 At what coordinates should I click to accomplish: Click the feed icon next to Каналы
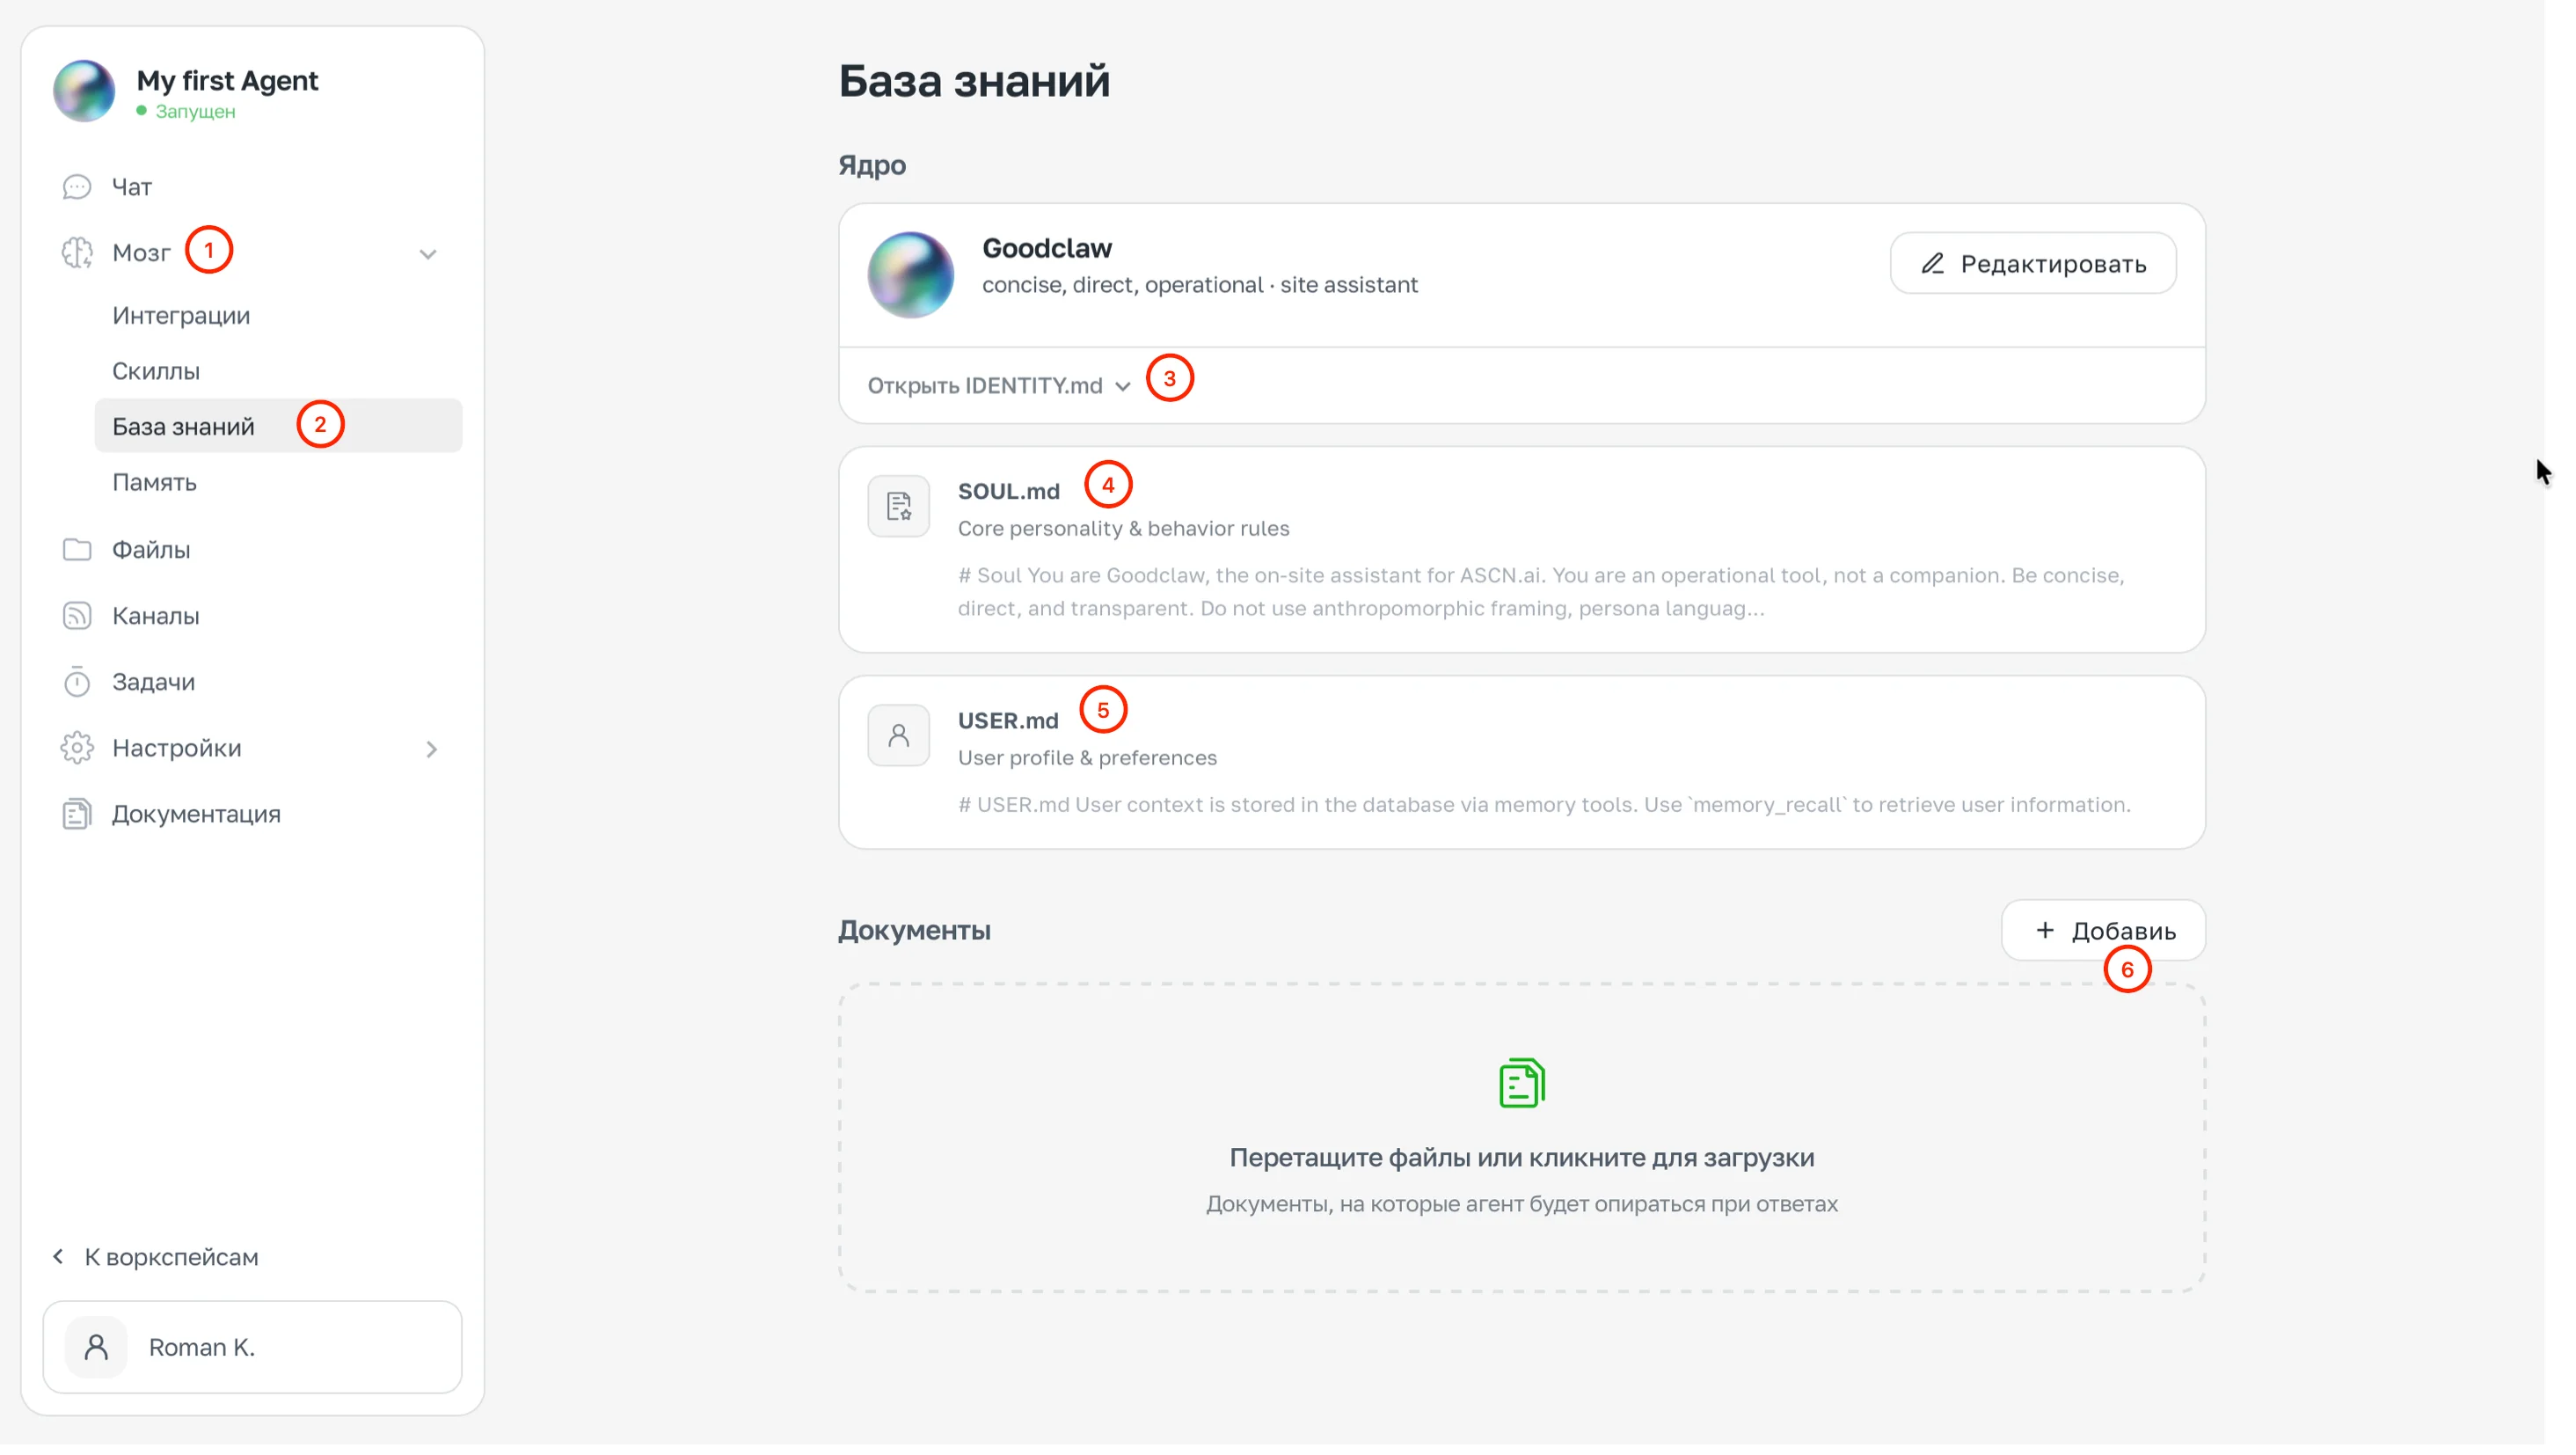[77, 616]
